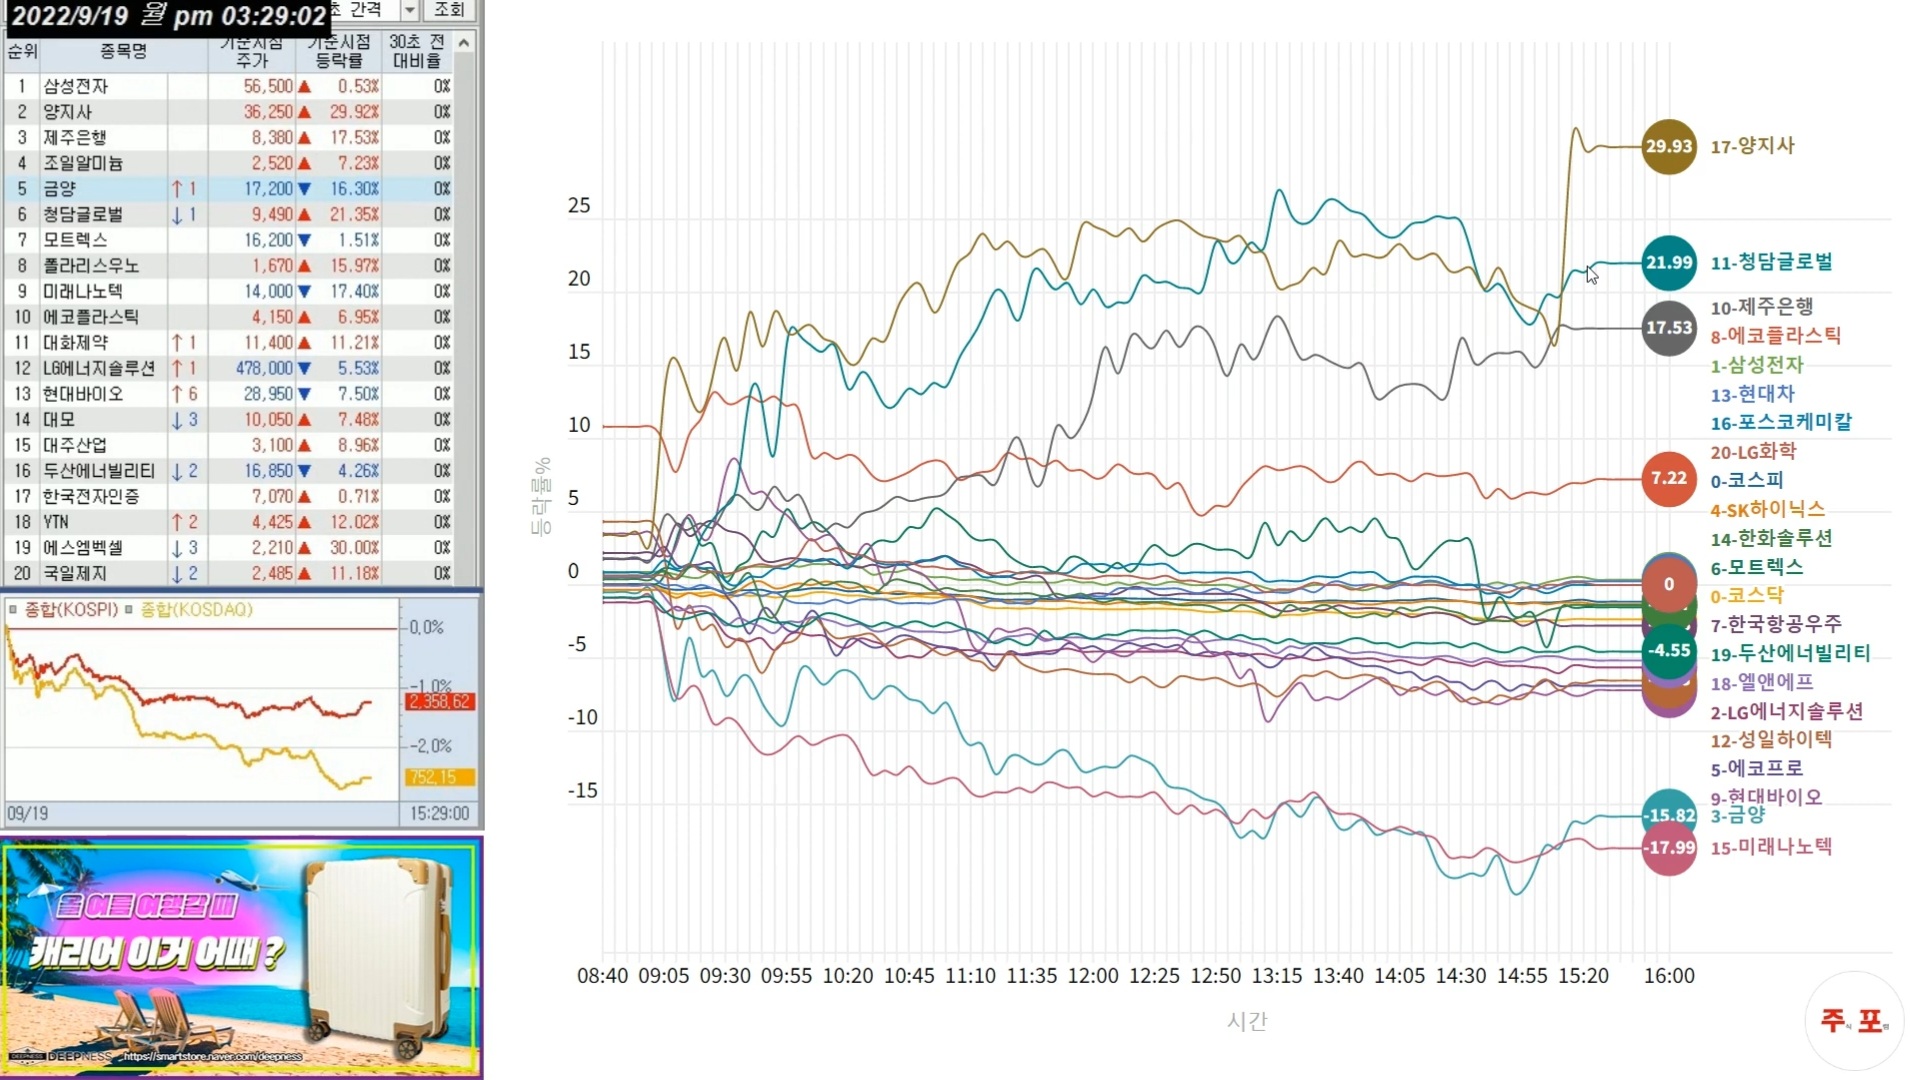Image resolution: width=1911 pixels, height=1080 pixels.
Task: Select the highlighted 금양 row name
Action: click(59, 189)
